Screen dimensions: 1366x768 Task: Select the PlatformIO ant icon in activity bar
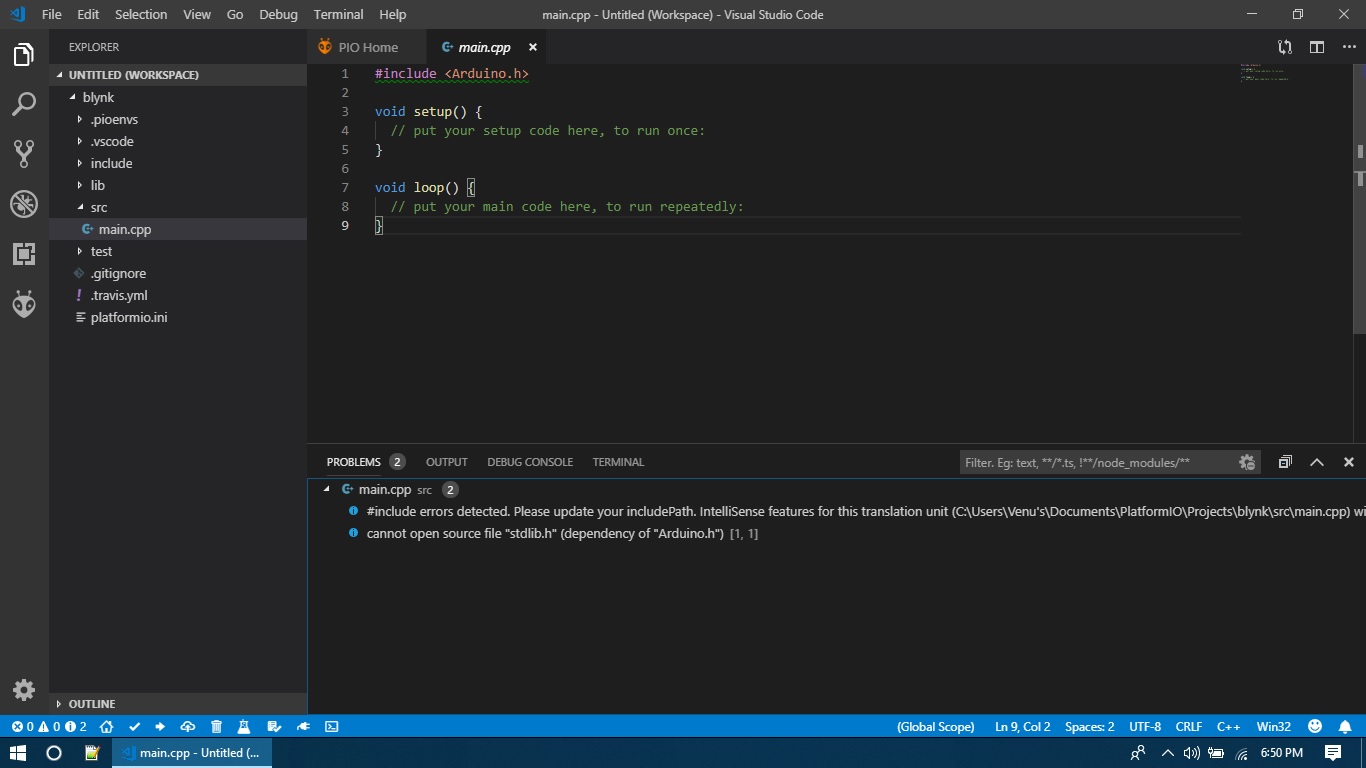click(x=23, y=304)
